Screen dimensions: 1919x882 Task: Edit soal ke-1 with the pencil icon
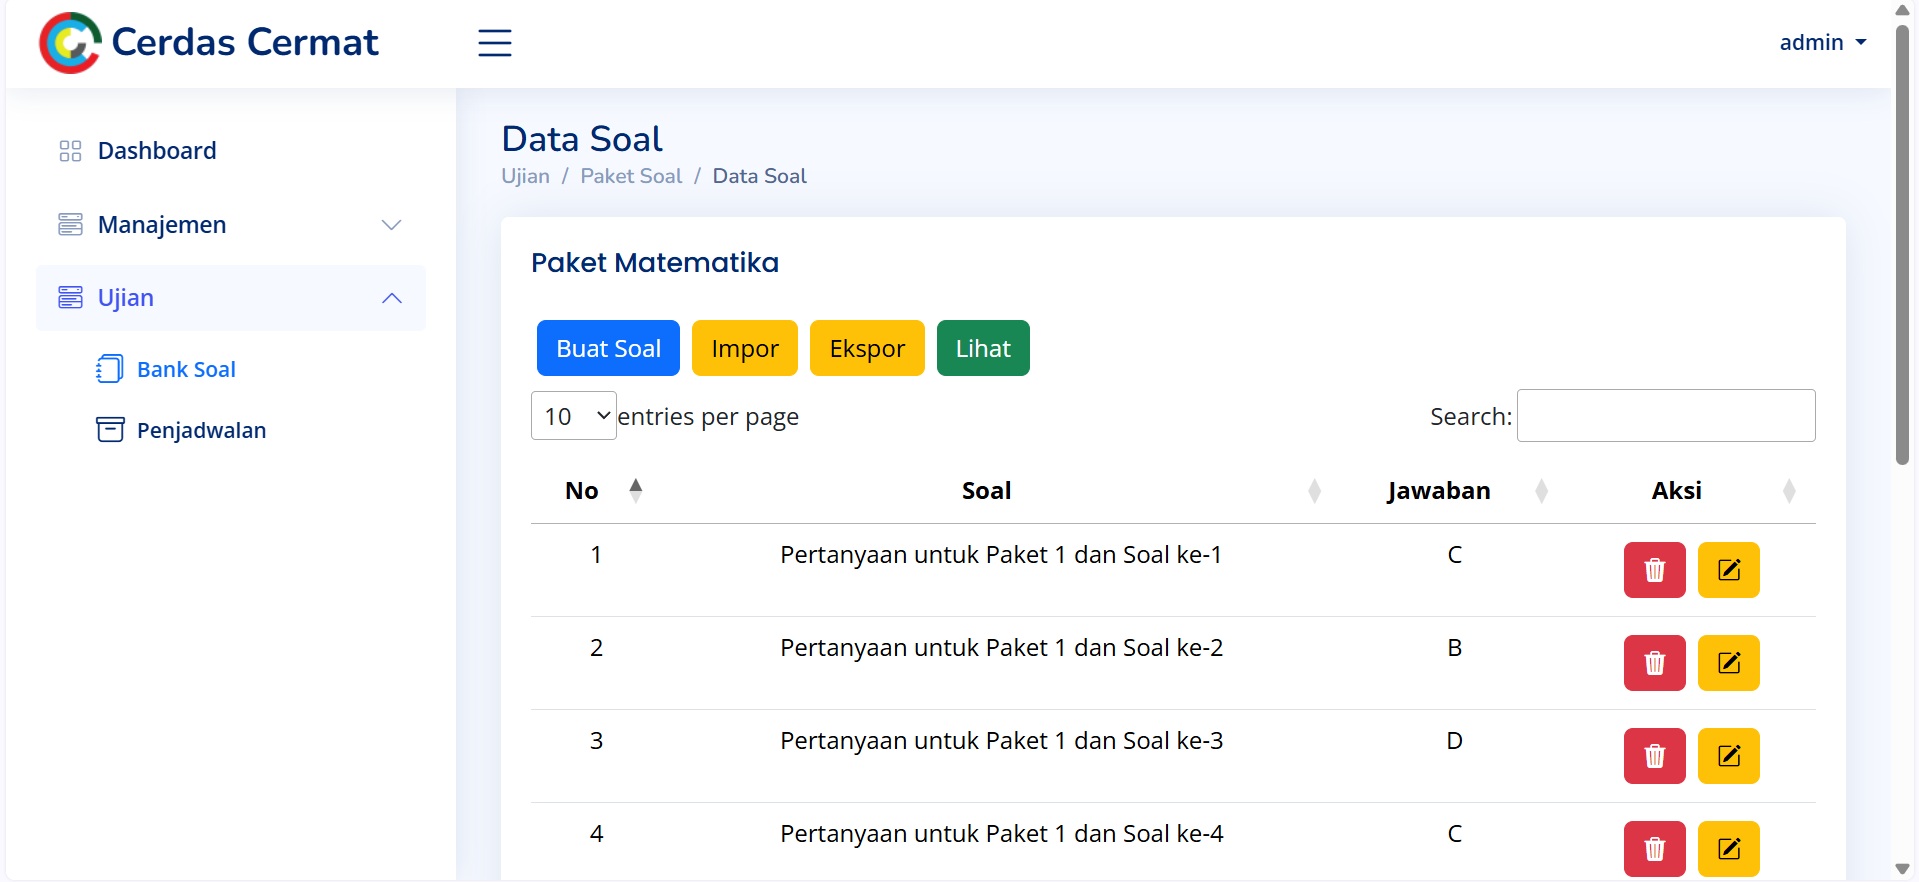[x=1729, y=570]
